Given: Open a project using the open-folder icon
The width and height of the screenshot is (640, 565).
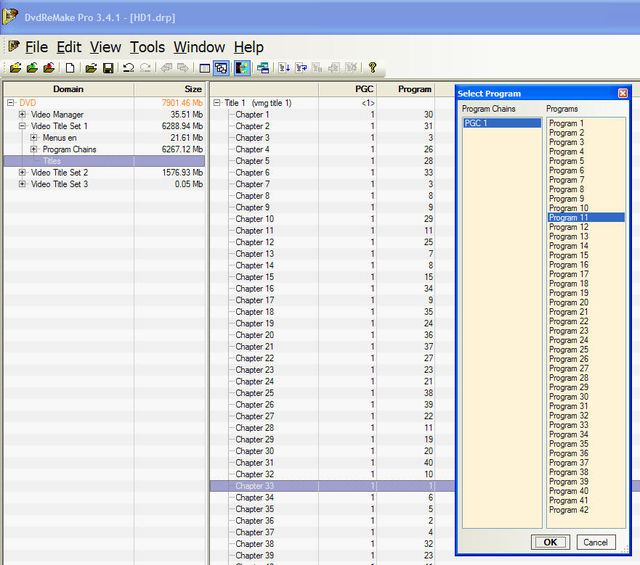Looking at the screenshot, I should 91,68.
